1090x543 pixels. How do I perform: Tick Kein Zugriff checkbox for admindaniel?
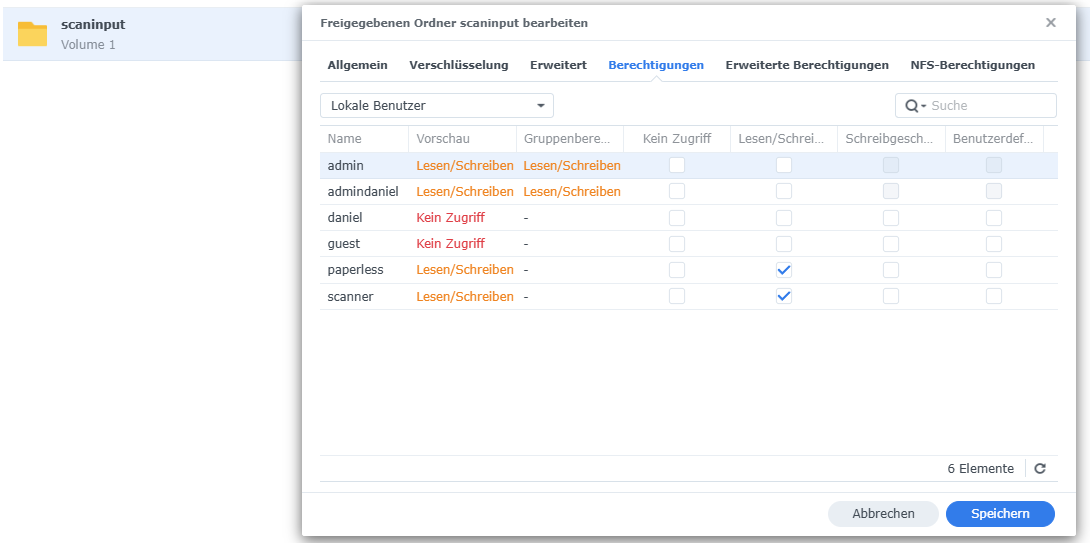point(677,191)
